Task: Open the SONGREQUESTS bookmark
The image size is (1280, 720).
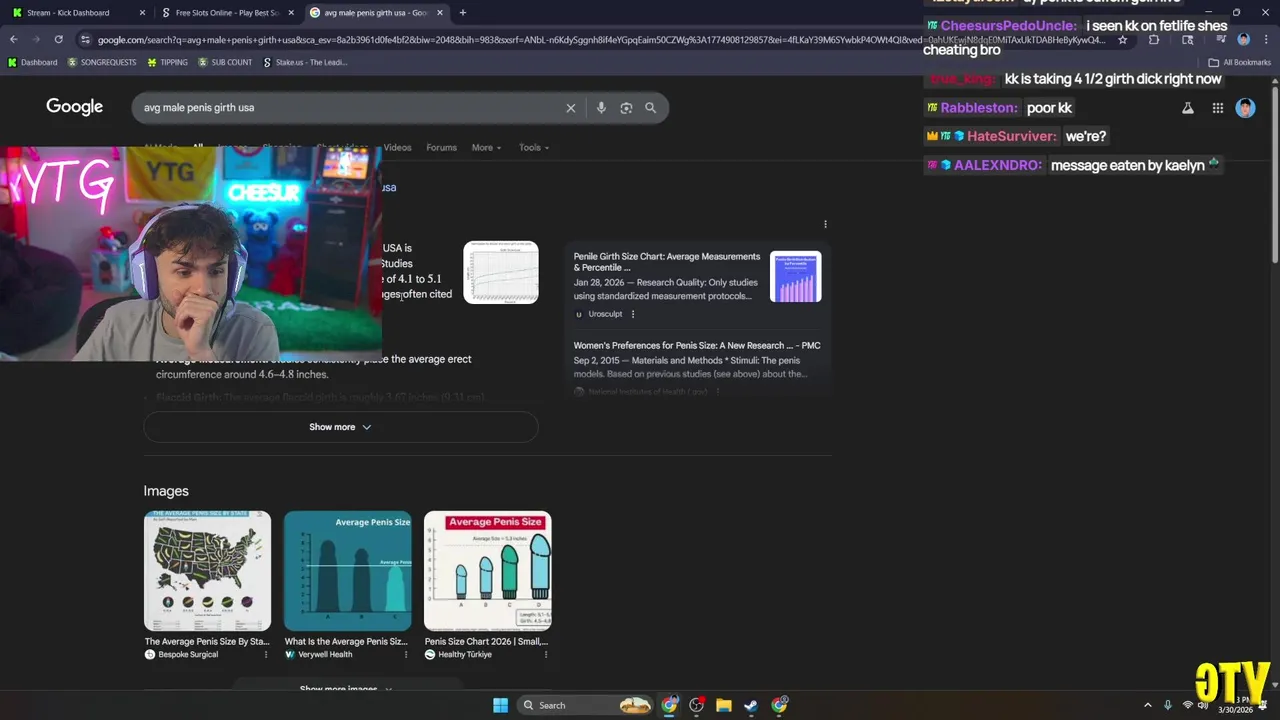Action: tap(102, 62)
